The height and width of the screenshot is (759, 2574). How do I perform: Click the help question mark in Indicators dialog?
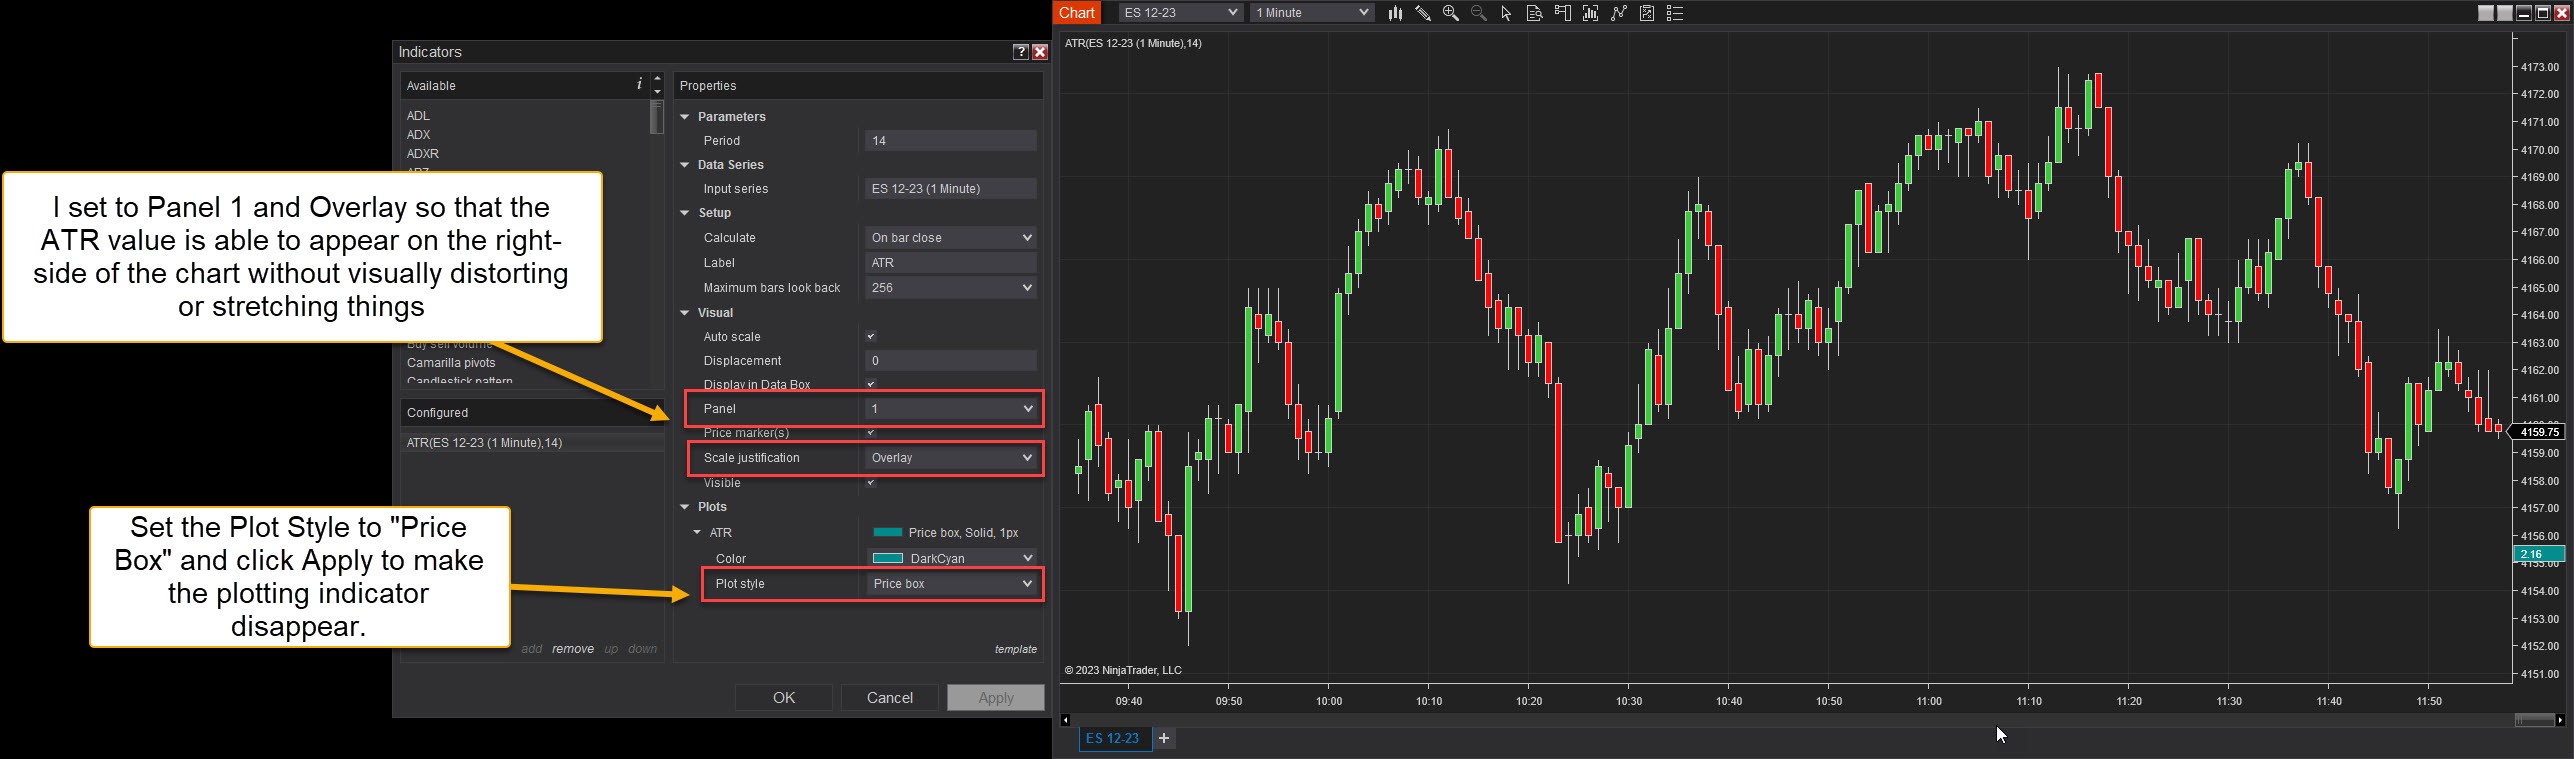(x=1020, y=52)
